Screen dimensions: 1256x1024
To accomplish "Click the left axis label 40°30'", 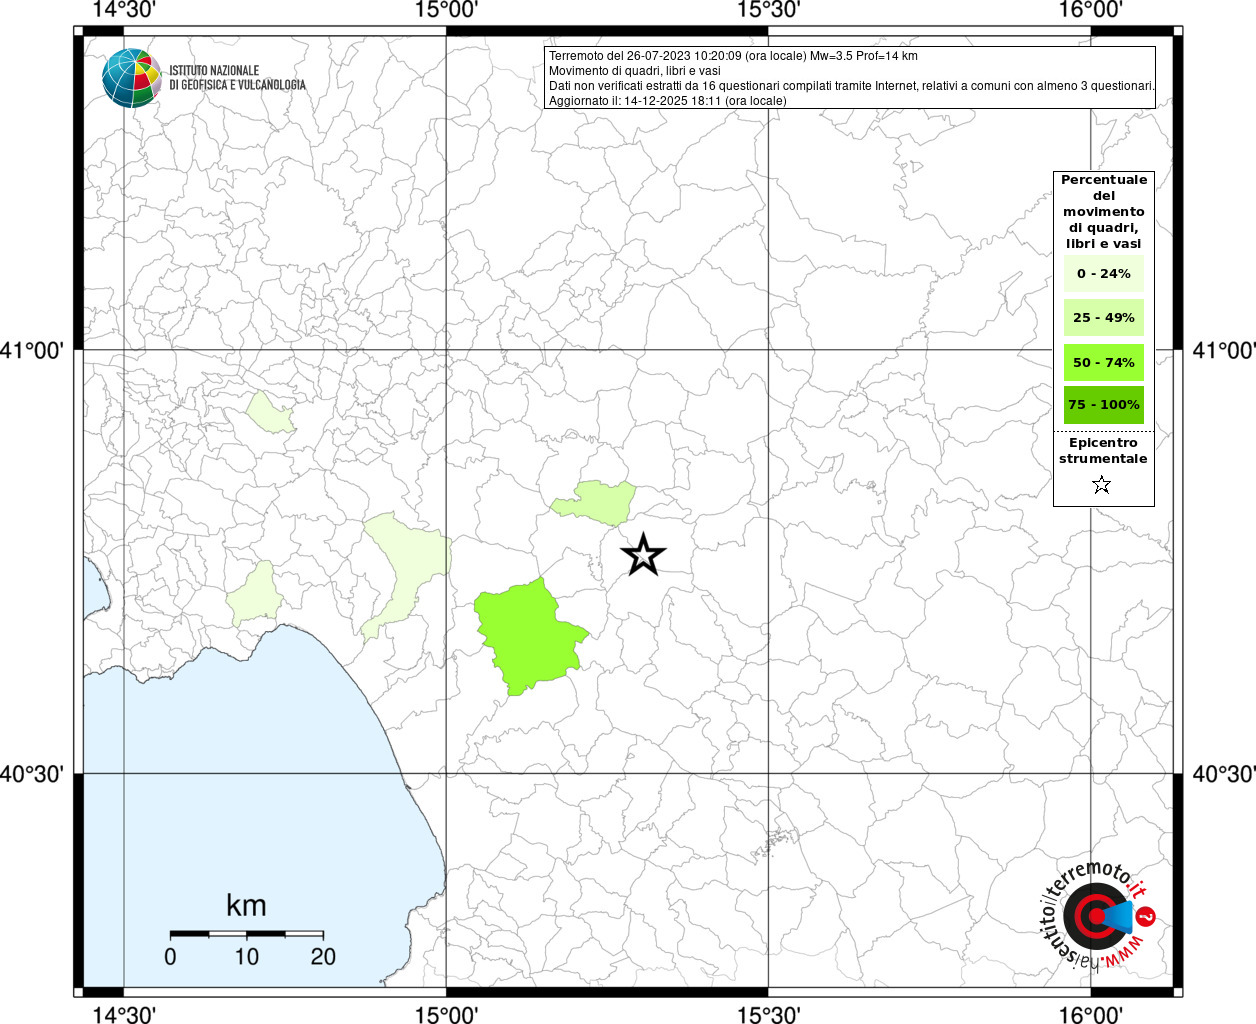I will coord(32,774).
